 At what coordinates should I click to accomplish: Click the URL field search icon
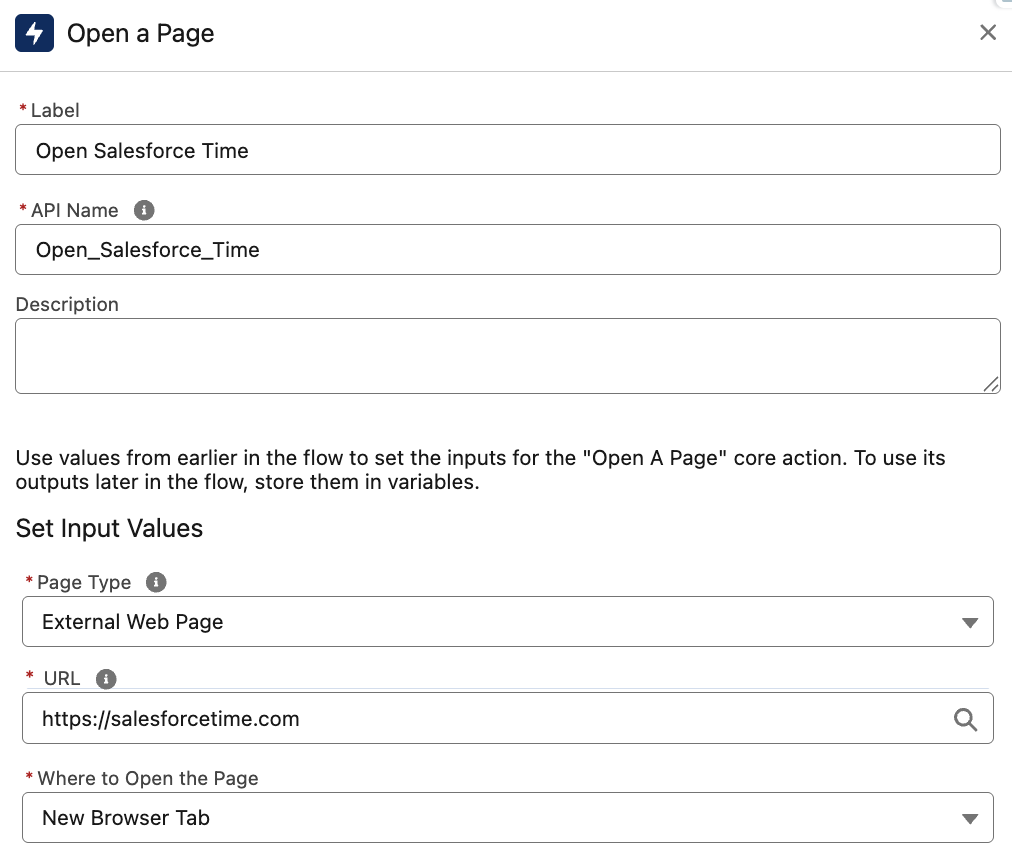tap(966, 719)
